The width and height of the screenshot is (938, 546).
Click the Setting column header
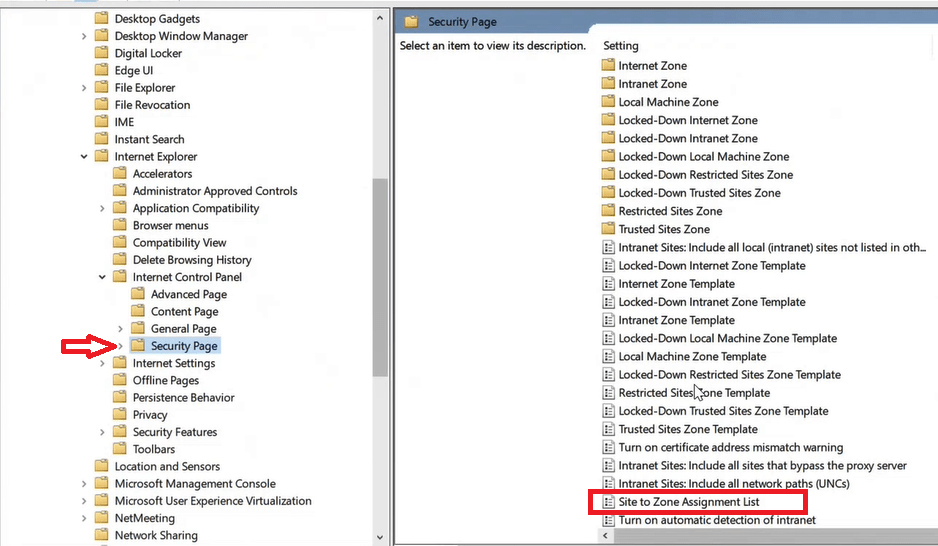click(621, 46)
